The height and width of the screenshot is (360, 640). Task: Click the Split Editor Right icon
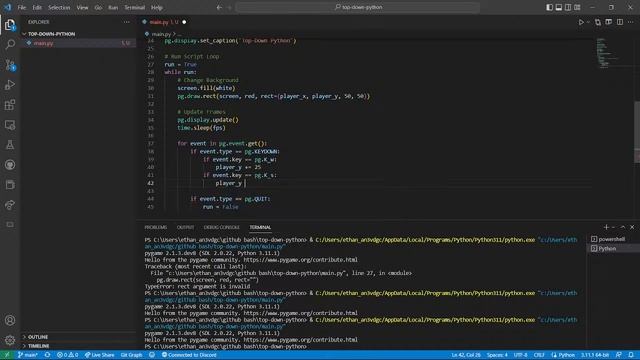[x=620, y=22]
